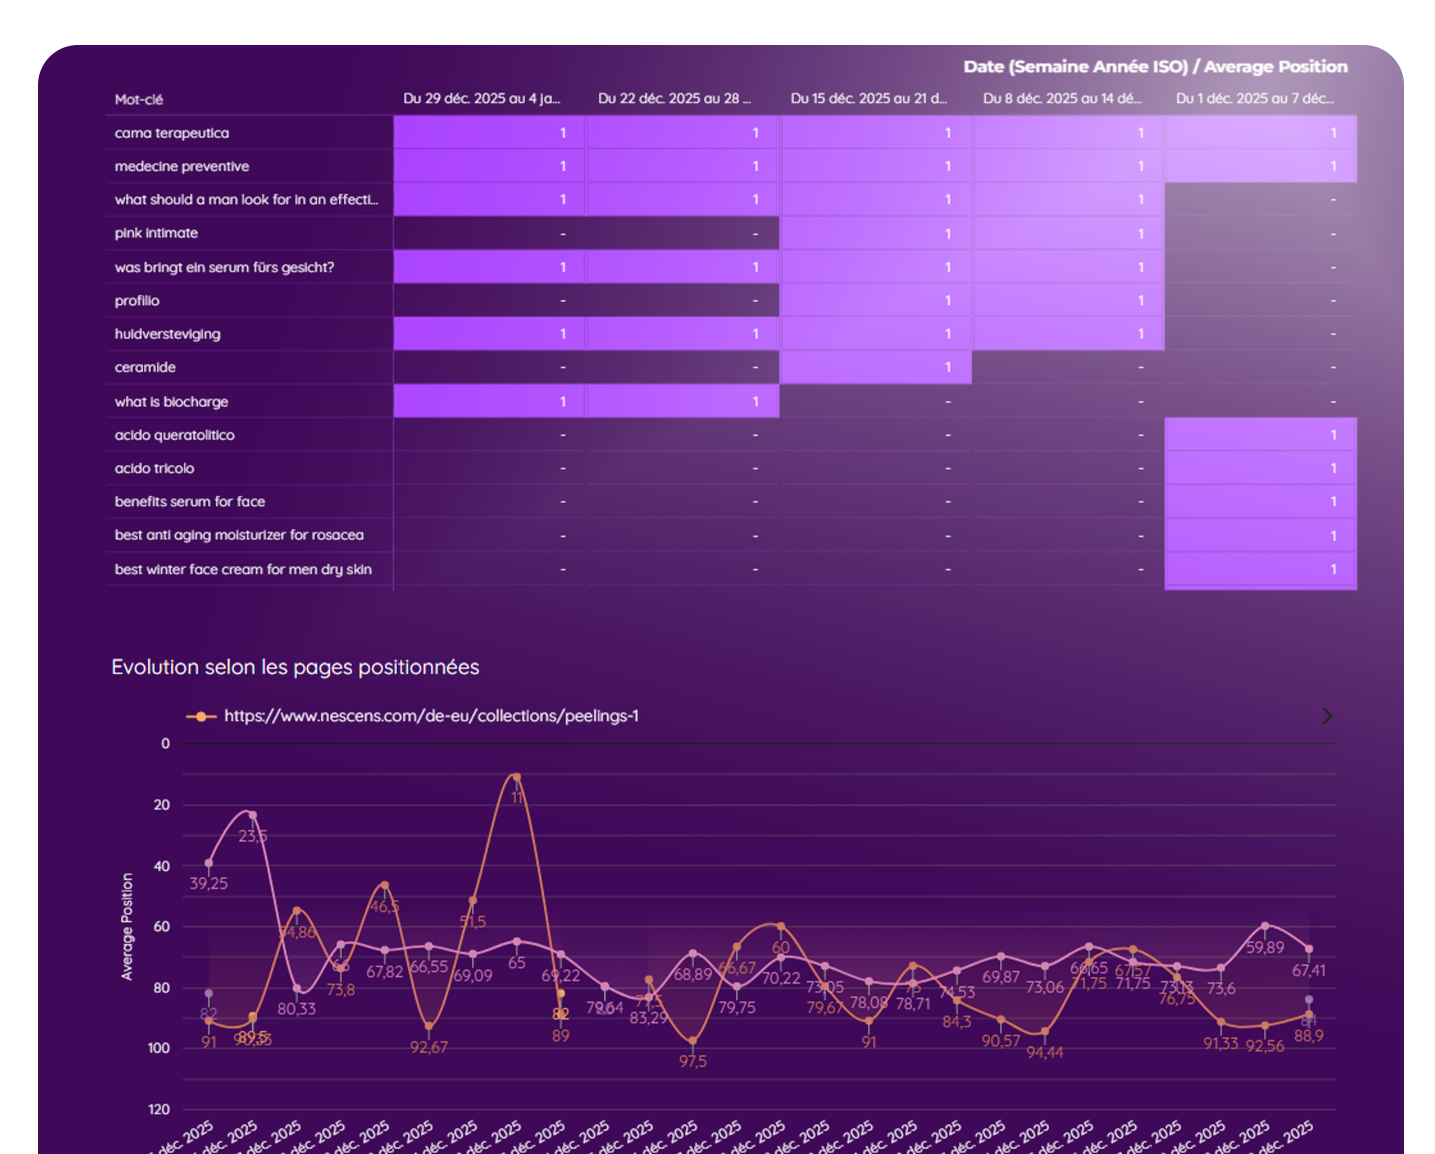Click the 'Du 1 déc. 2025' column header
The height and width of the screenshot is (1154, 1435).
click(1254, 98)
